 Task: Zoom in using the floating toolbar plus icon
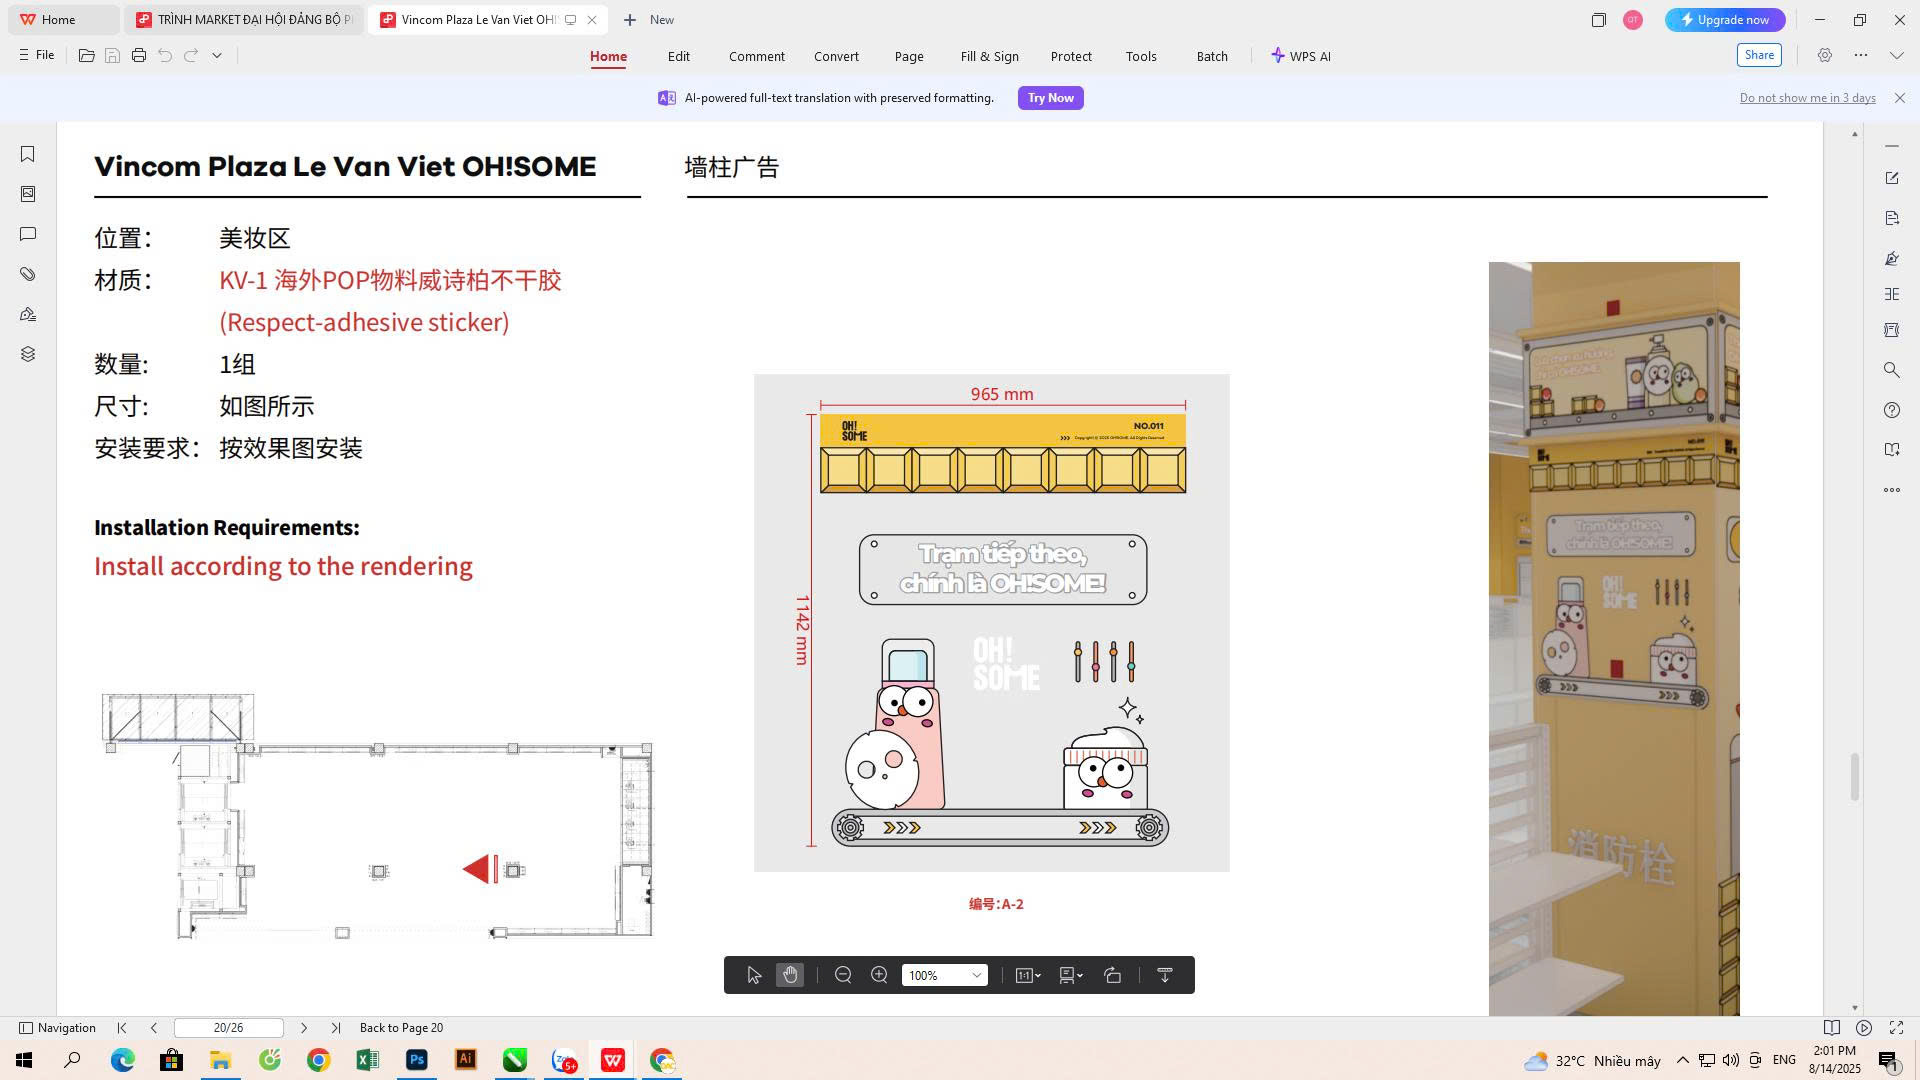(879, 975)
